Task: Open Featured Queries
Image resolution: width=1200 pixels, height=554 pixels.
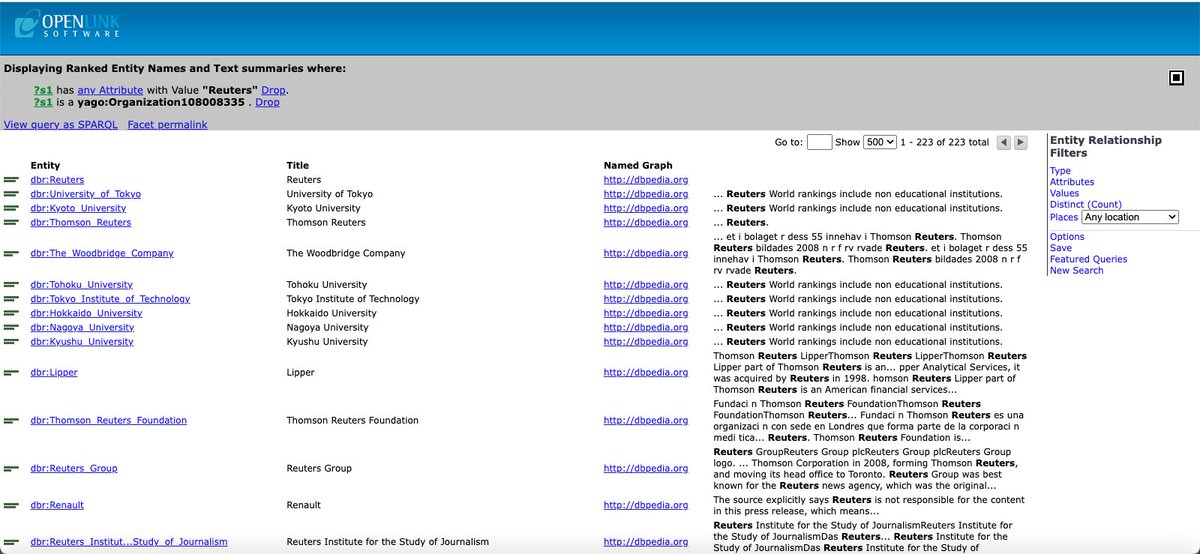Action: 1088,259
